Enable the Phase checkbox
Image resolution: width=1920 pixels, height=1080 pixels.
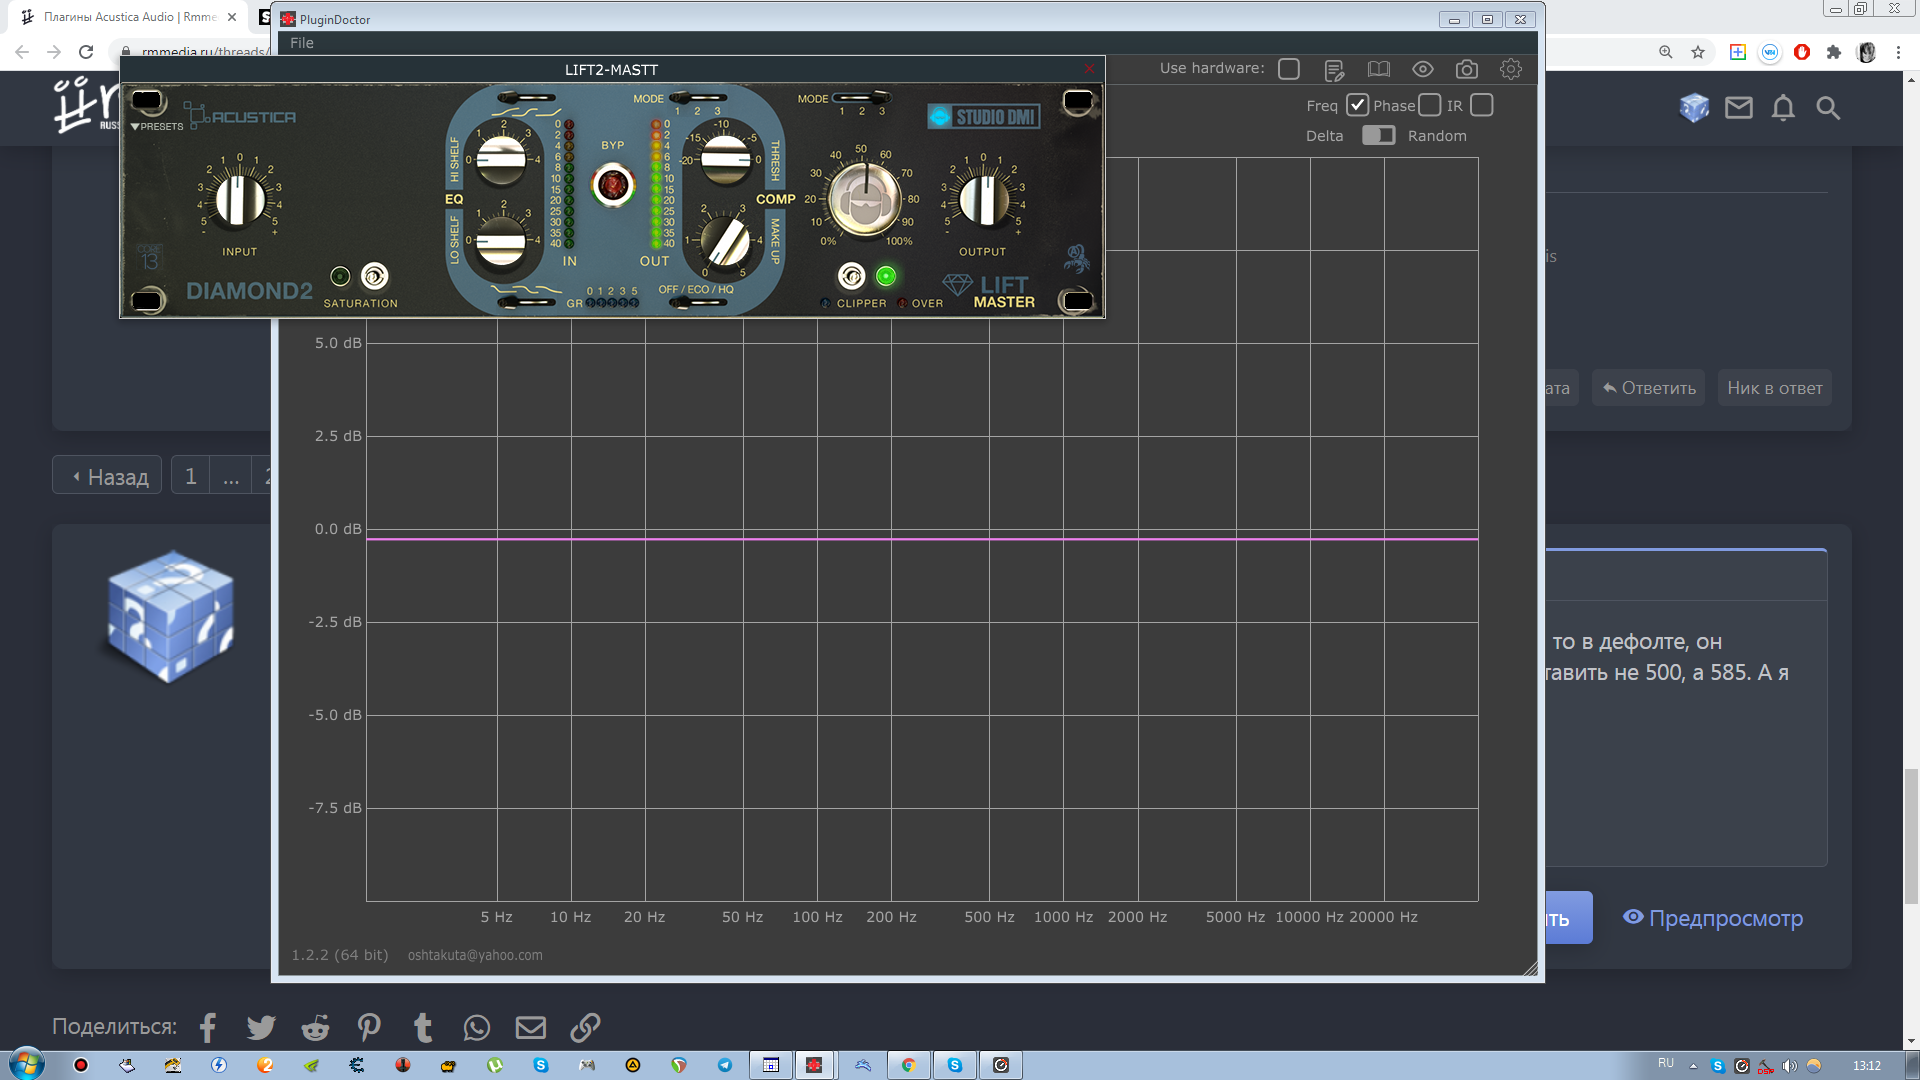[1430, 105]
